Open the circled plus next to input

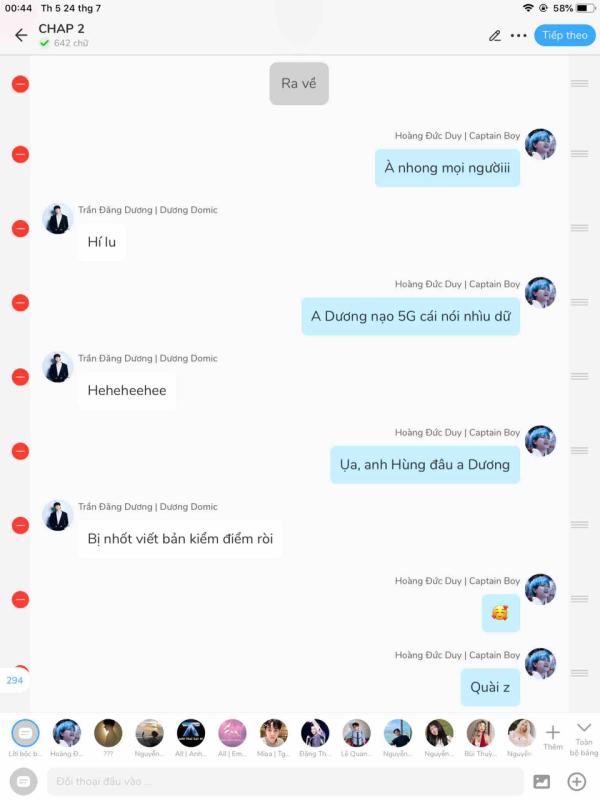(x=577, y=781)
